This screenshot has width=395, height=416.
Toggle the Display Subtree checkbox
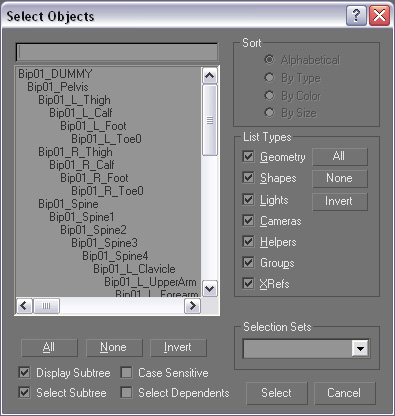tap(24, 372)
